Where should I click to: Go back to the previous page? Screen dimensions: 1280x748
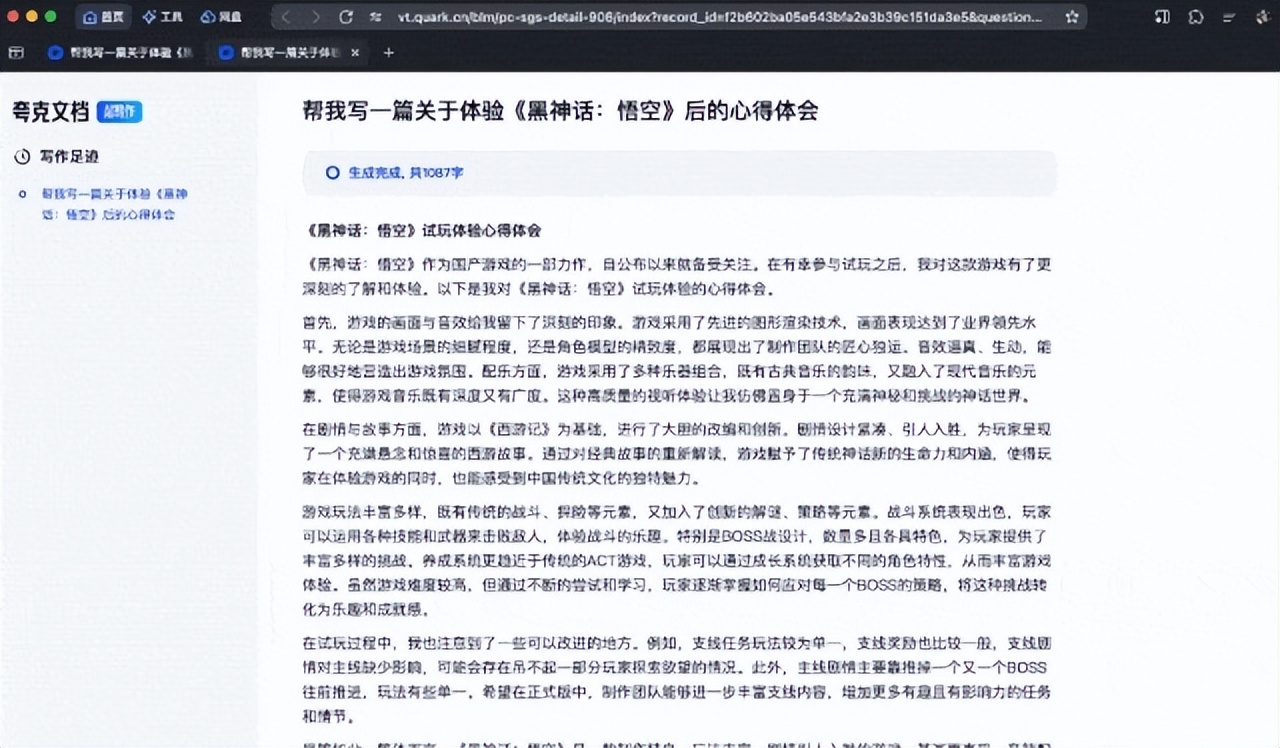tap(286, 17)
